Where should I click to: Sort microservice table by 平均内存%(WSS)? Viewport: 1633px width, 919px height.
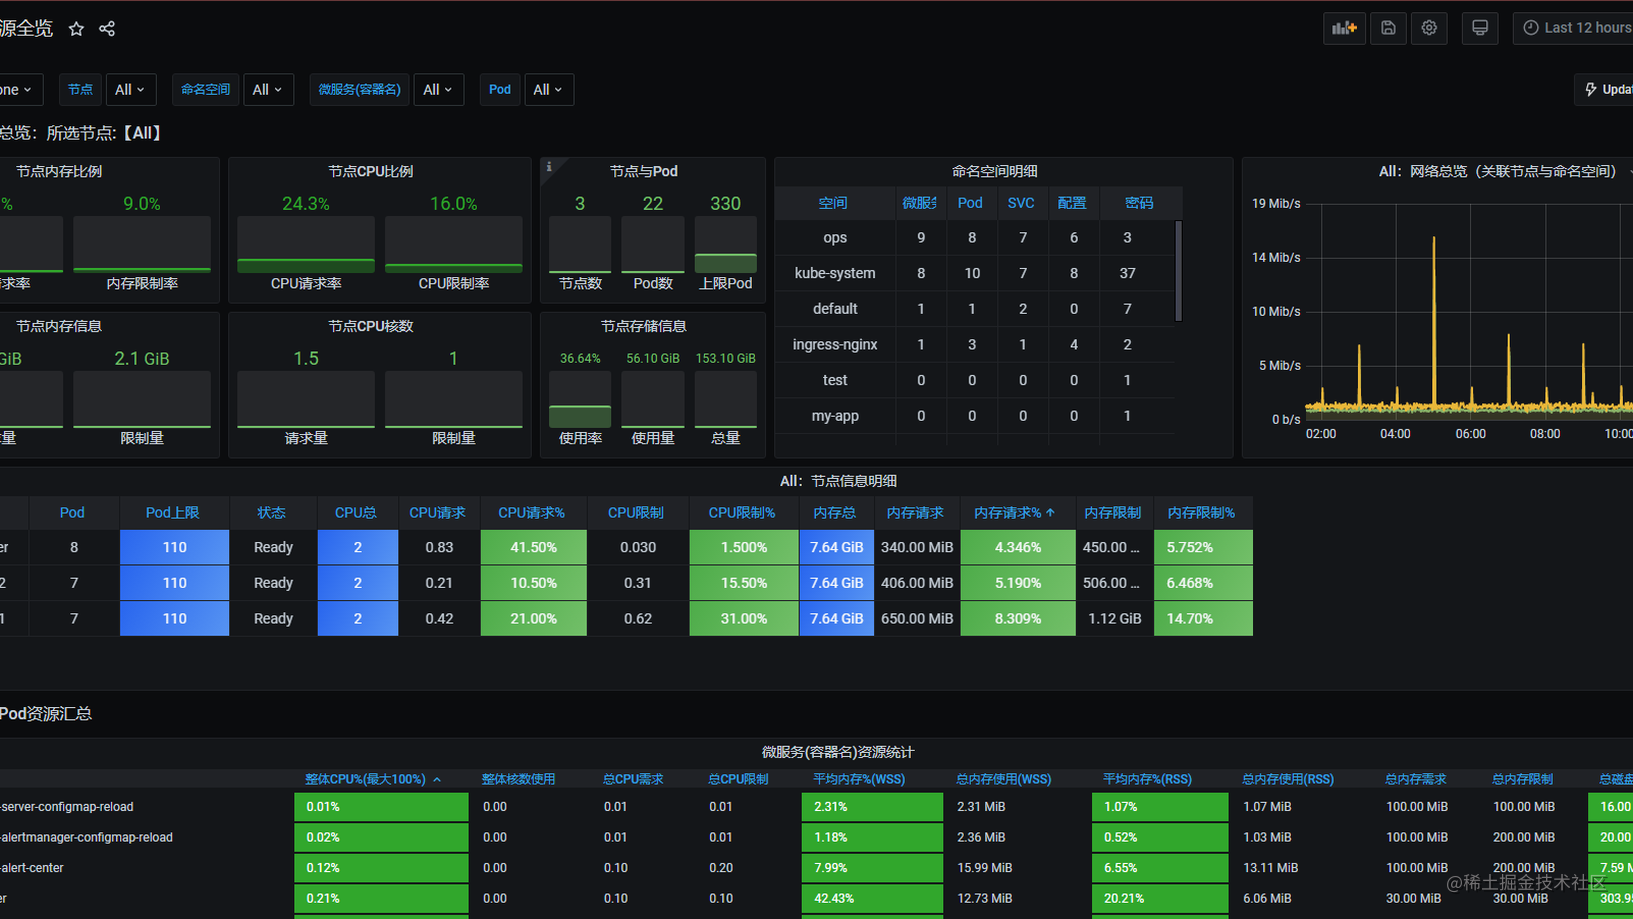click(860, 779)
